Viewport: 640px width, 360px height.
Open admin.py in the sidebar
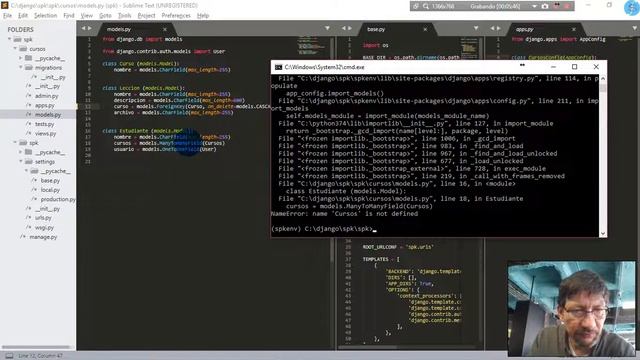47,96
